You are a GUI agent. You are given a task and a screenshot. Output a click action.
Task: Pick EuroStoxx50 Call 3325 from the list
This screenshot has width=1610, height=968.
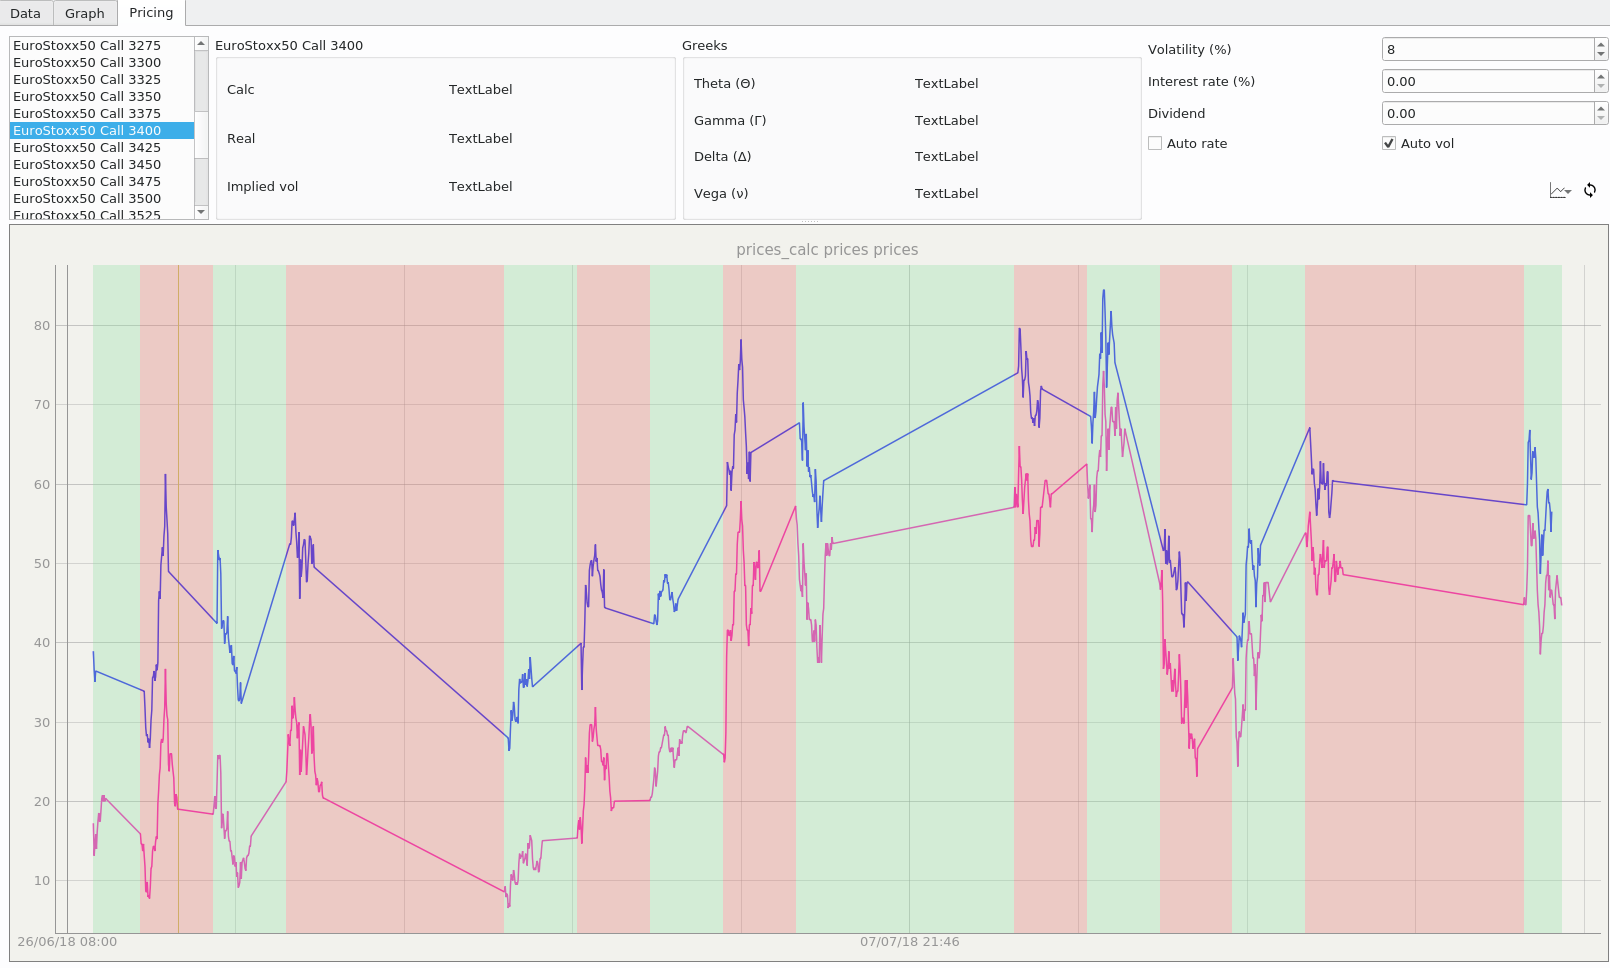point(102,79)
